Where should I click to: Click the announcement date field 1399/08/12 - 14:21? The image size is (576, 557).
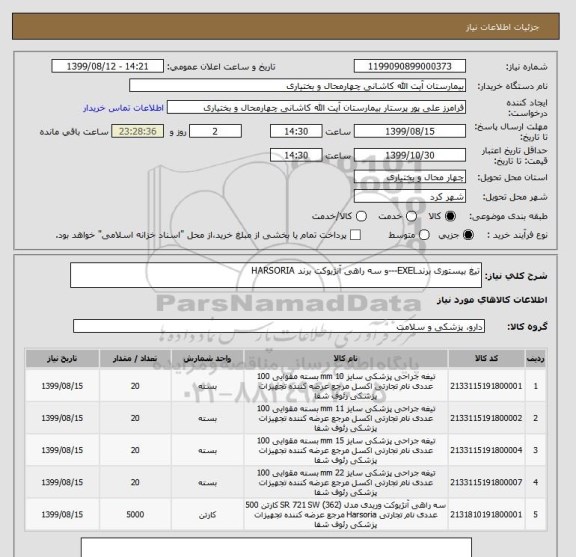point(107,66)
